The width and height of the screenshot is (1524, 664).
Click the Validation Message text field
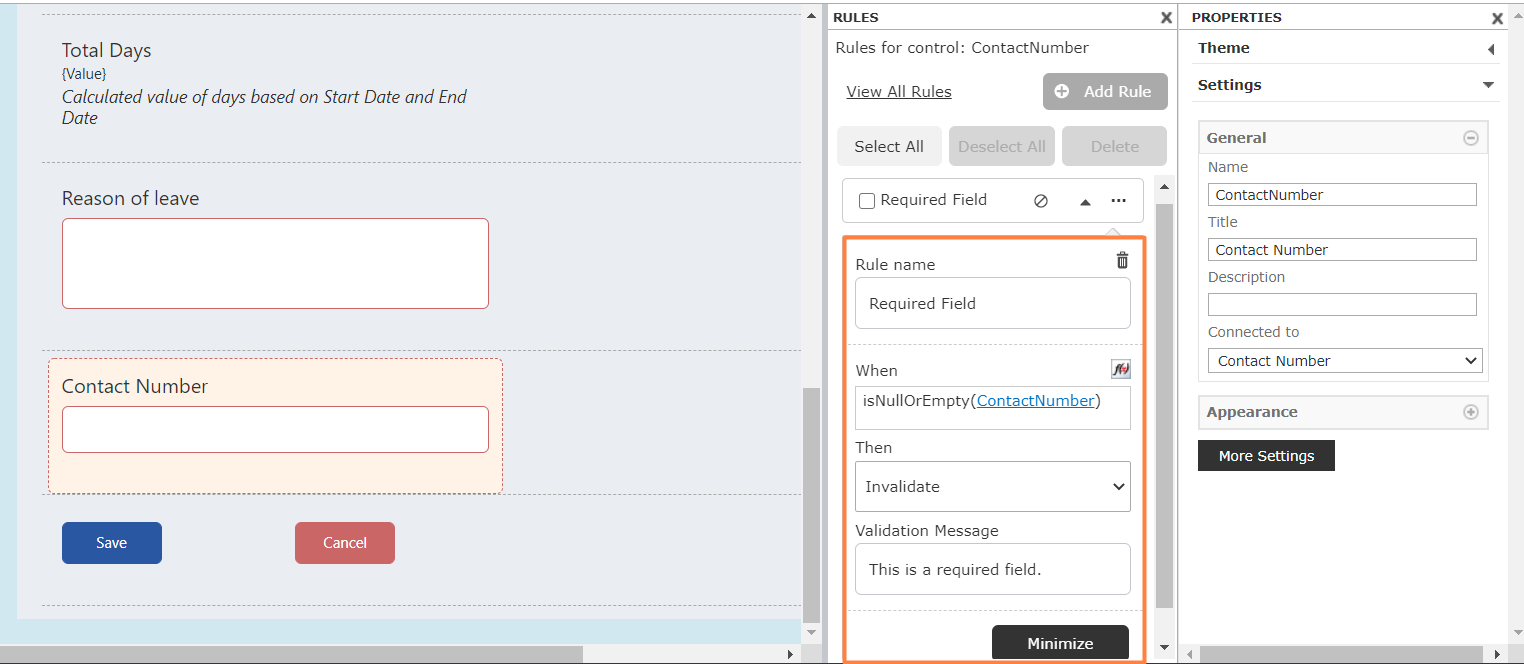coord(993,569)
